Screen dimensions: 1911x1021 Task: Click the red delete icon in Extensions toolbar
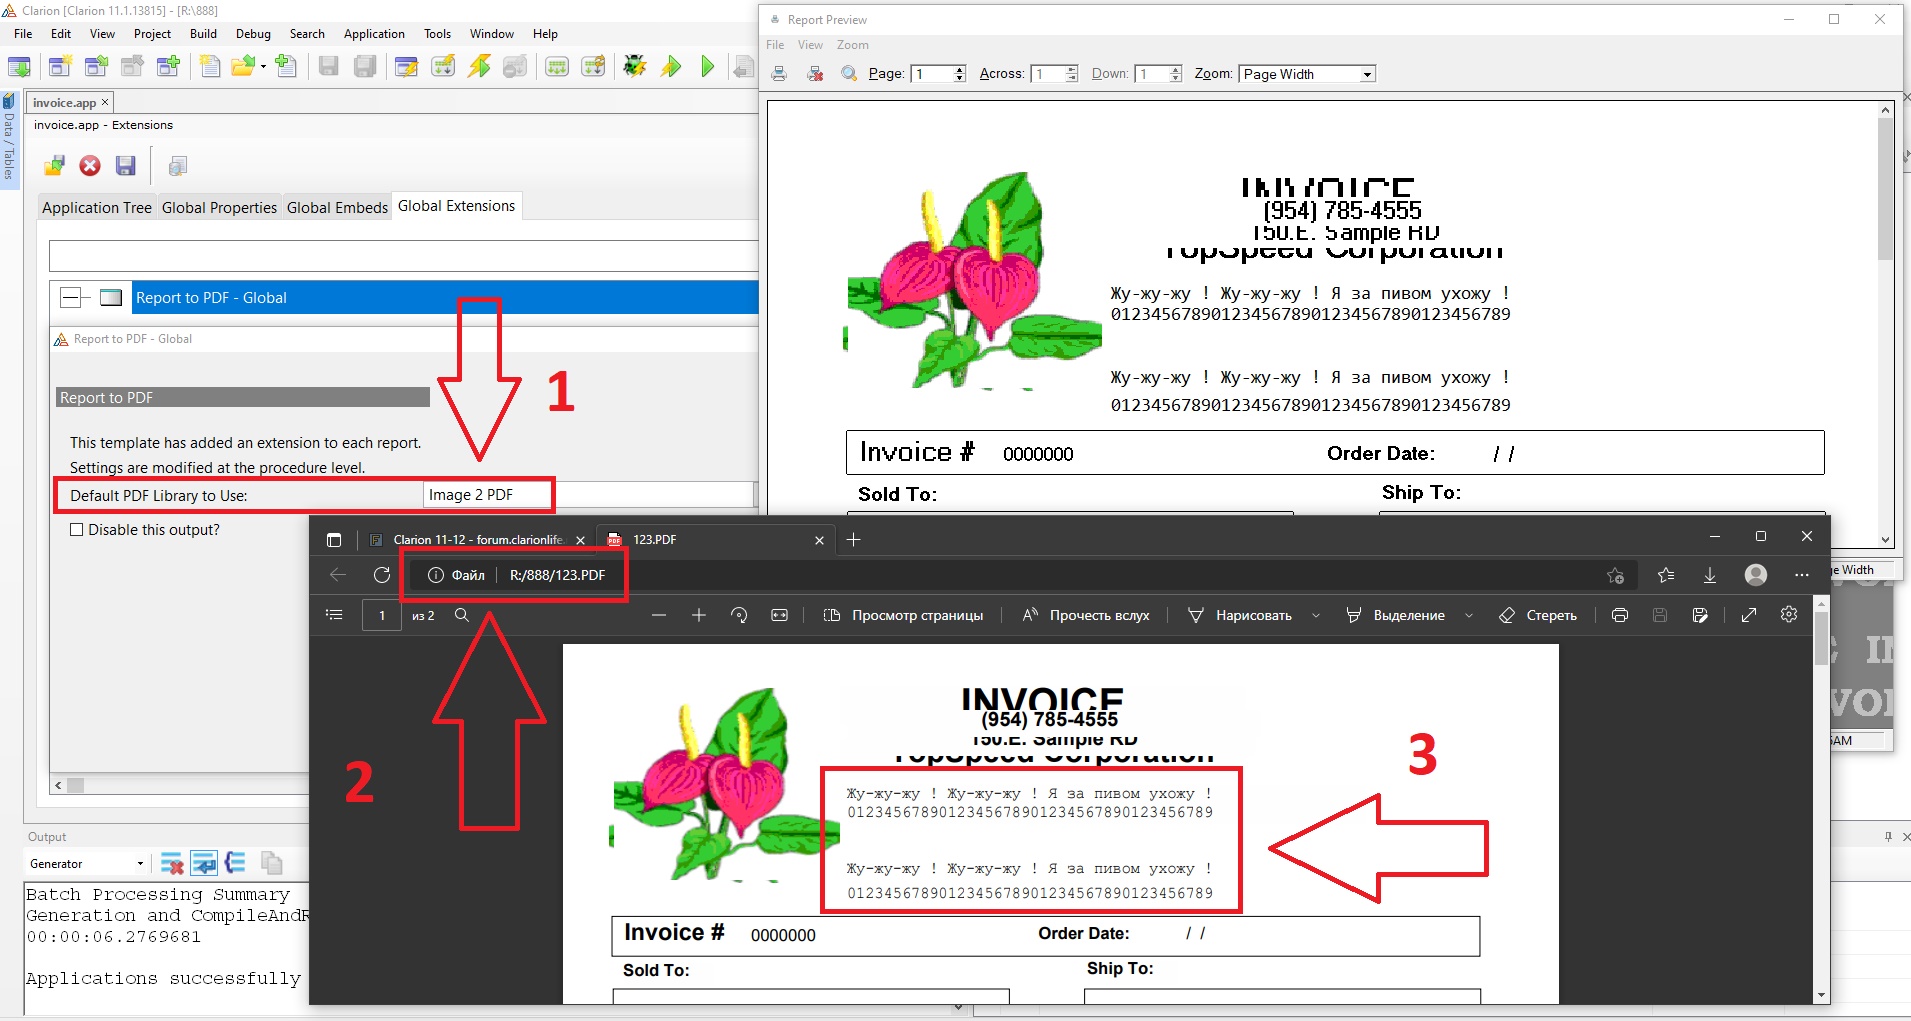90,166
